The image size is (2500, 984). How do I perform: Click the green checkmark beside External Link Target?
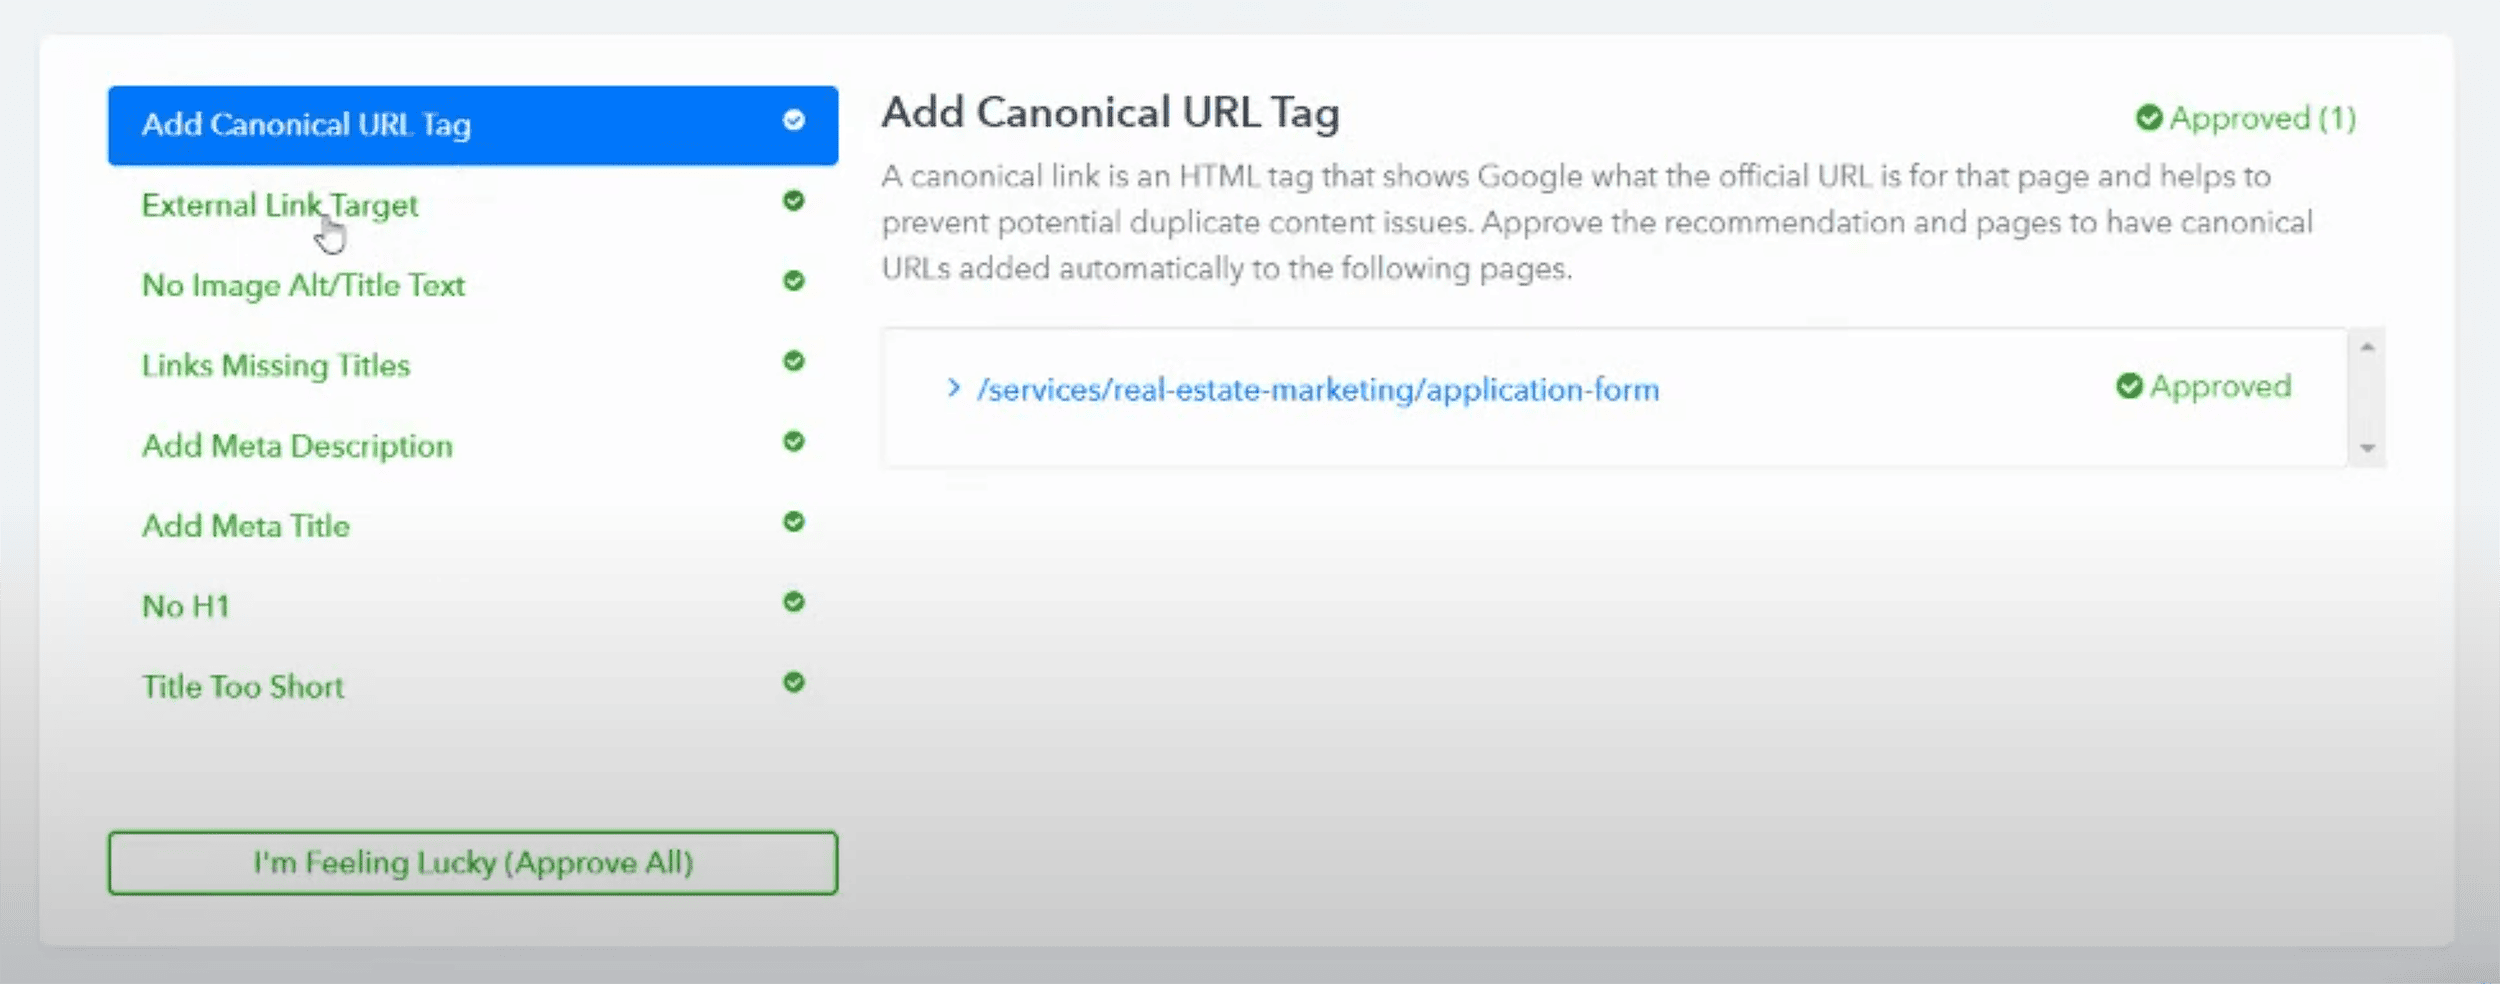[793, 203]
